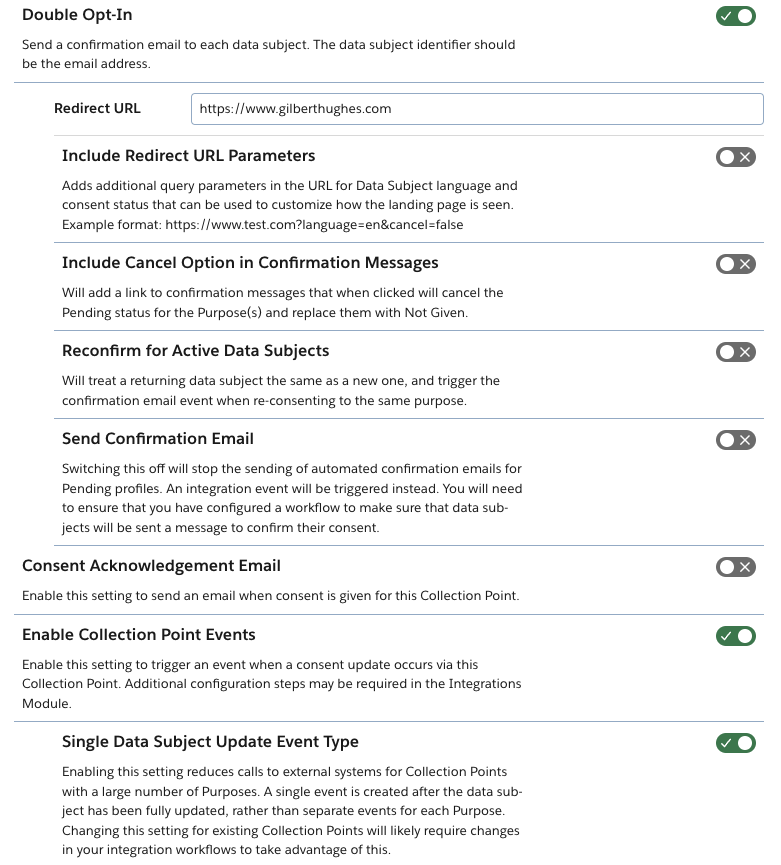Click the "Enable Collection Point Events" heading
781x865 pixels.
point(138,635)
